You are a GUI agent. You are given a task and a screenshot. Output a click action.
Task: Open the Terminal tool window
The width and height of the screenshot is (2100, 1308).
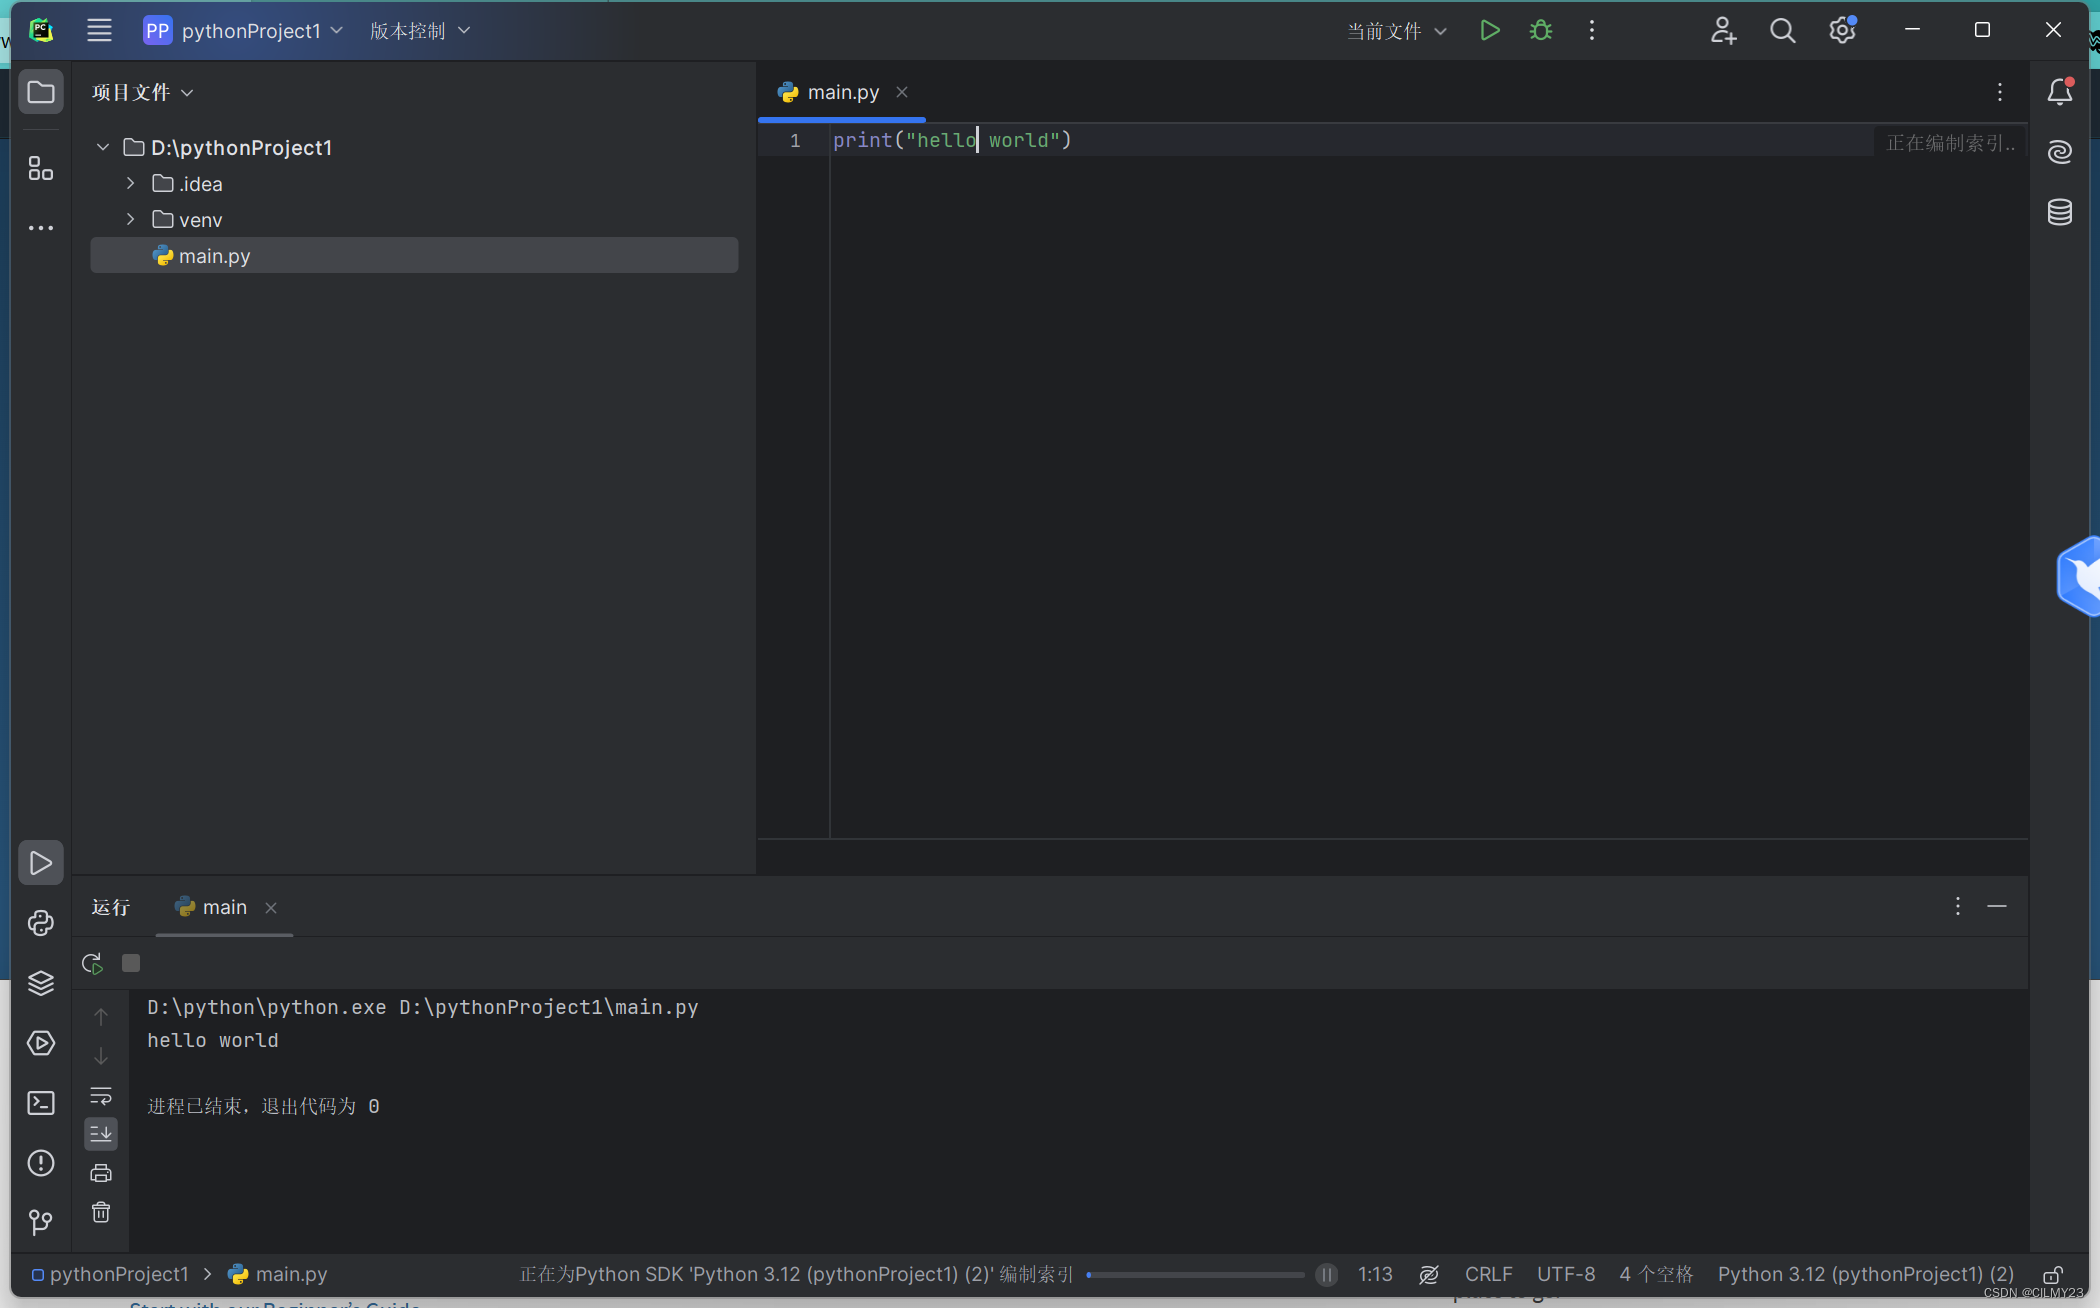click(41, 1103)
